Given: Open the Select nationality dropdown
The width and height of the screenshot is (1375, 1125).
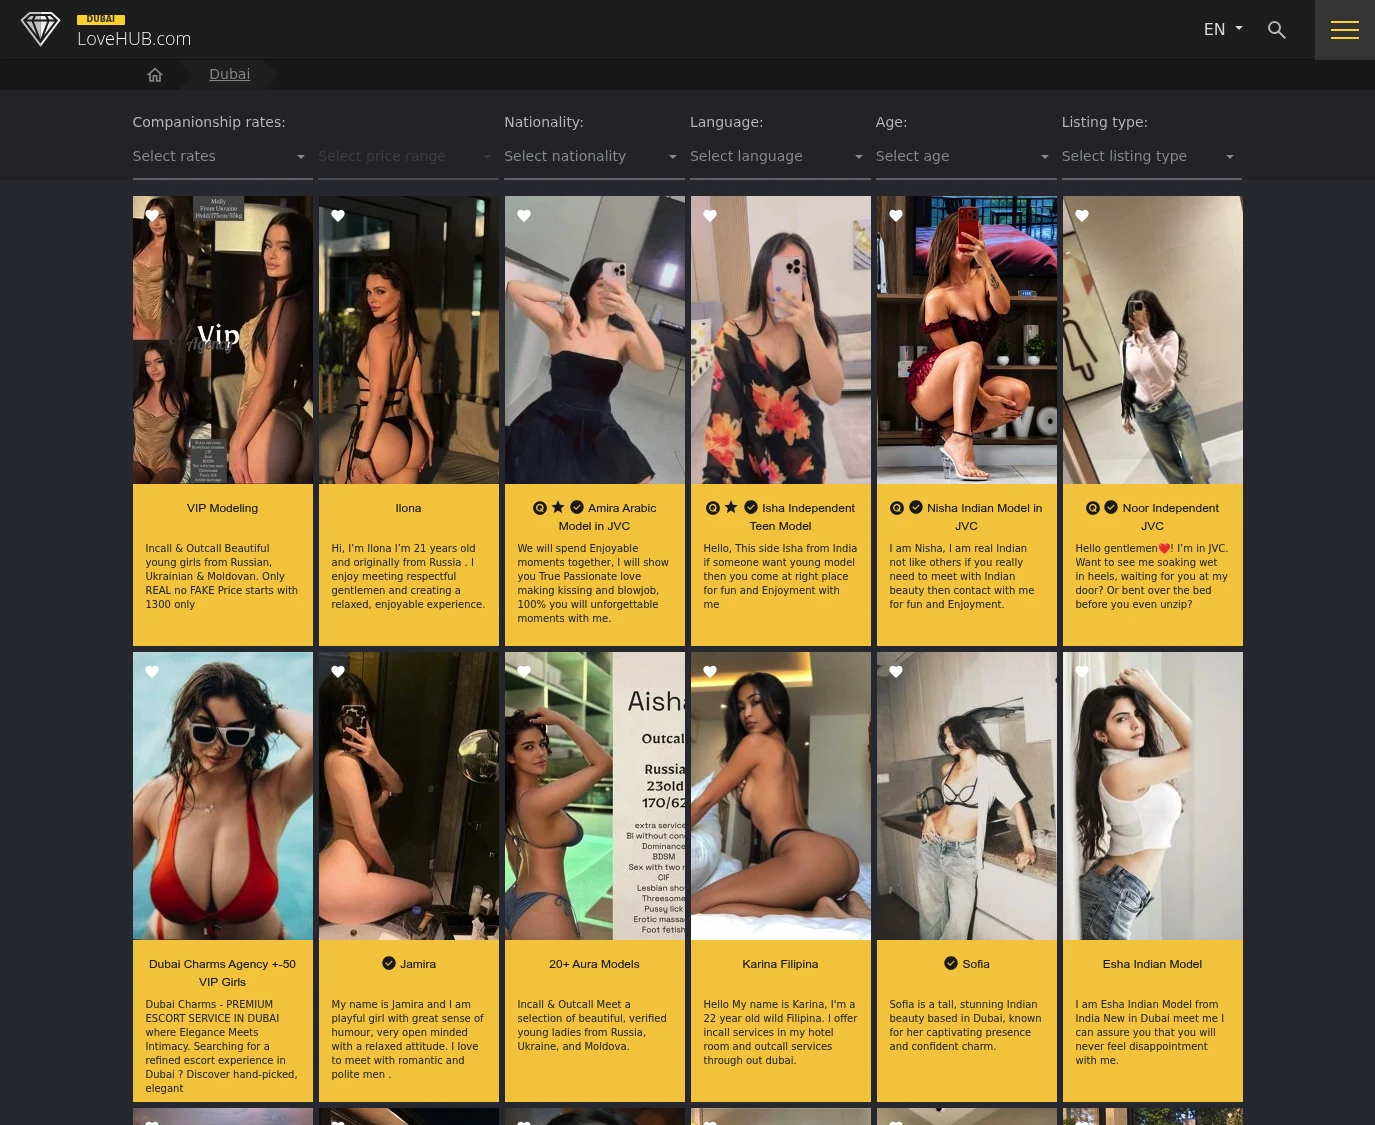Looking at the screenshot, I should [x=594, y=157].
